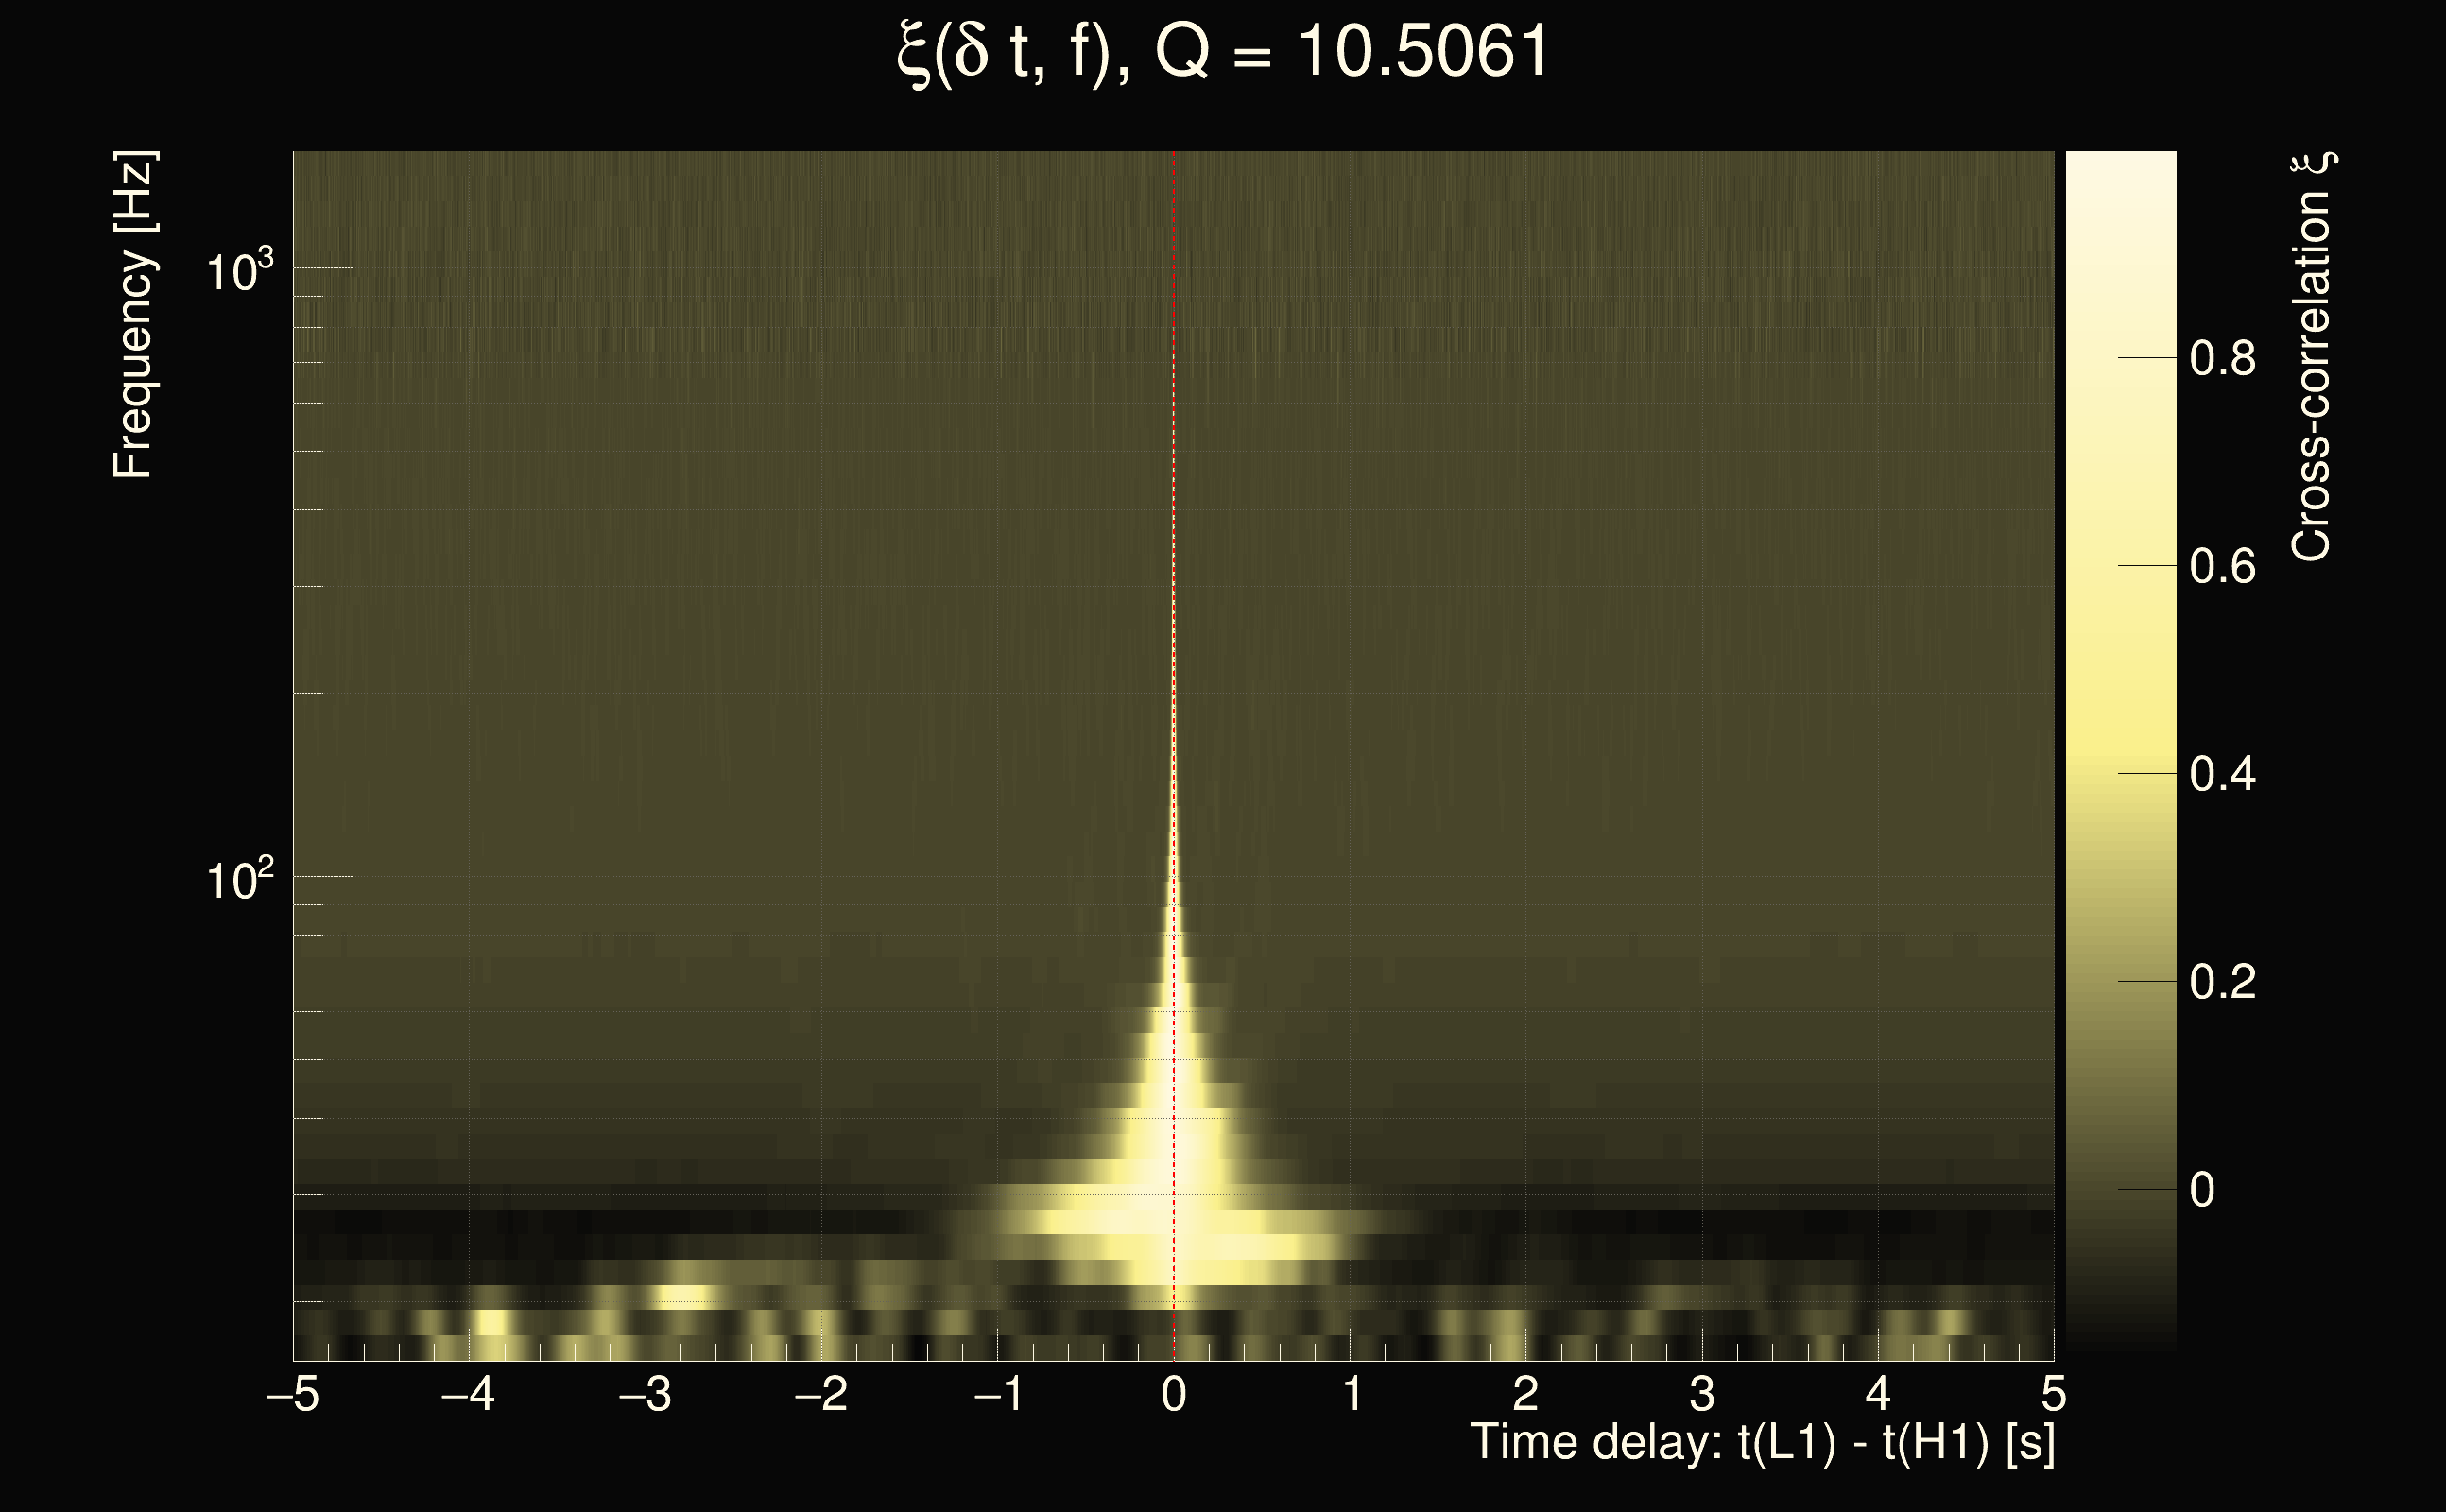Click the 0.8 value on the colorbar
Screen dimensions: 2446x1512
[2222, 358]
